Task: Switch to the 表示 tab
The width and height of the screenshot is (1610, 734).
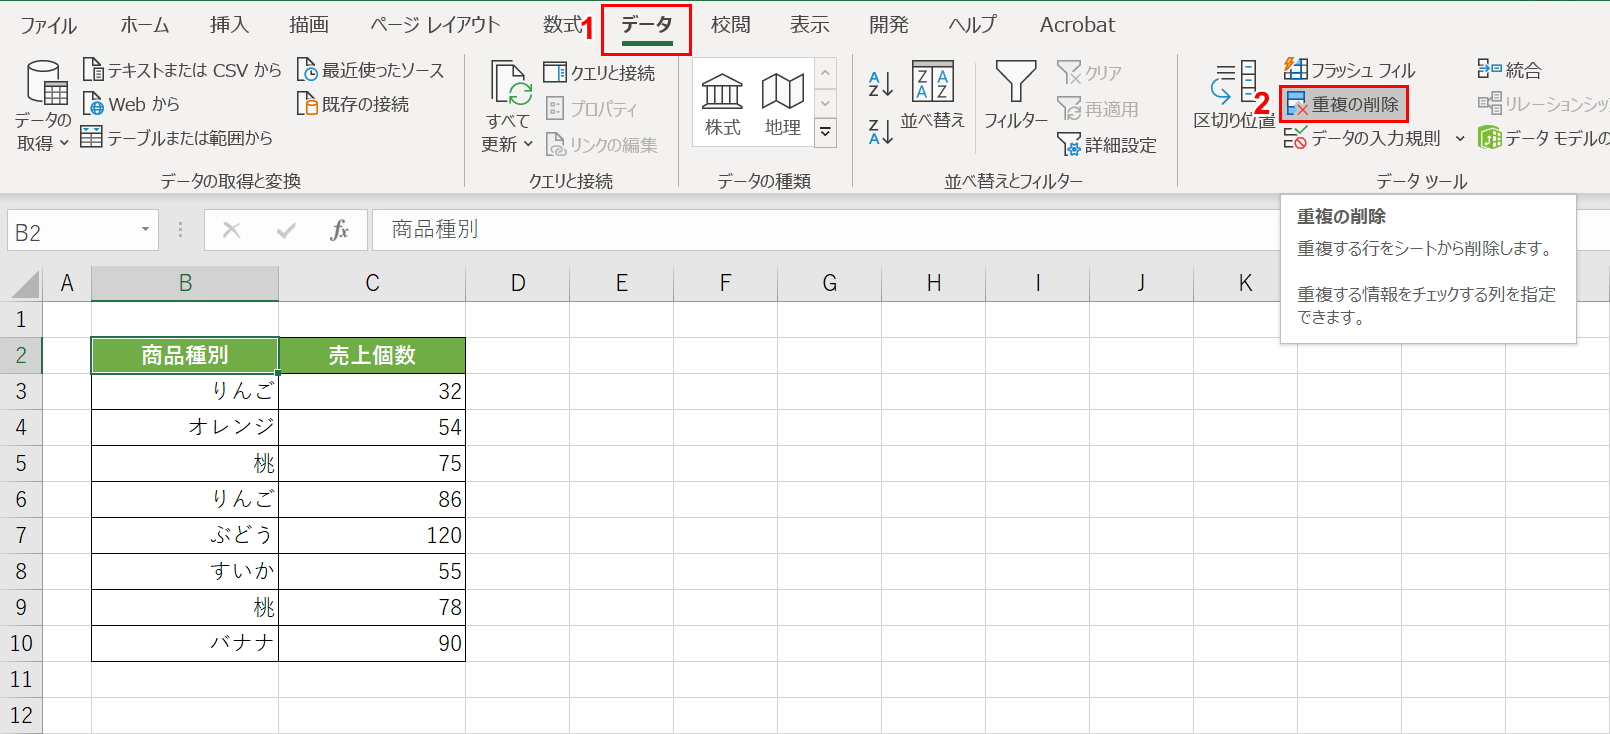Action: pyautogui.click(x=810, y=25)
